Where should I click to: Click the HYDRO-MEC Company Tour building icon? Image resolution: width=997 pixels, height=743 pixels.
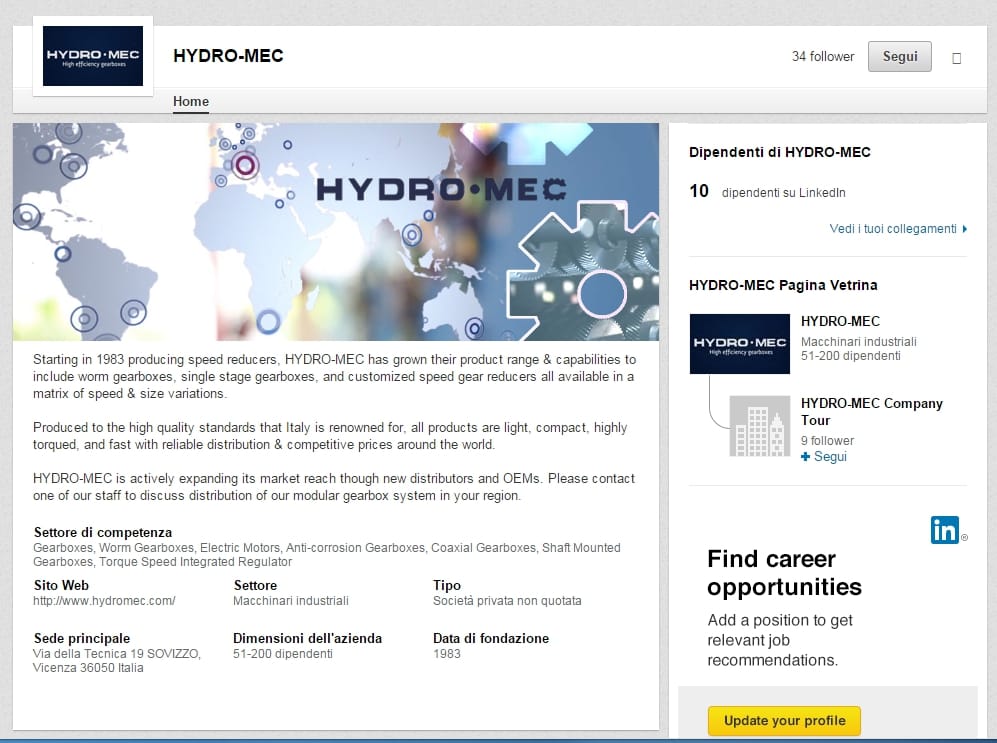(759, 426)
